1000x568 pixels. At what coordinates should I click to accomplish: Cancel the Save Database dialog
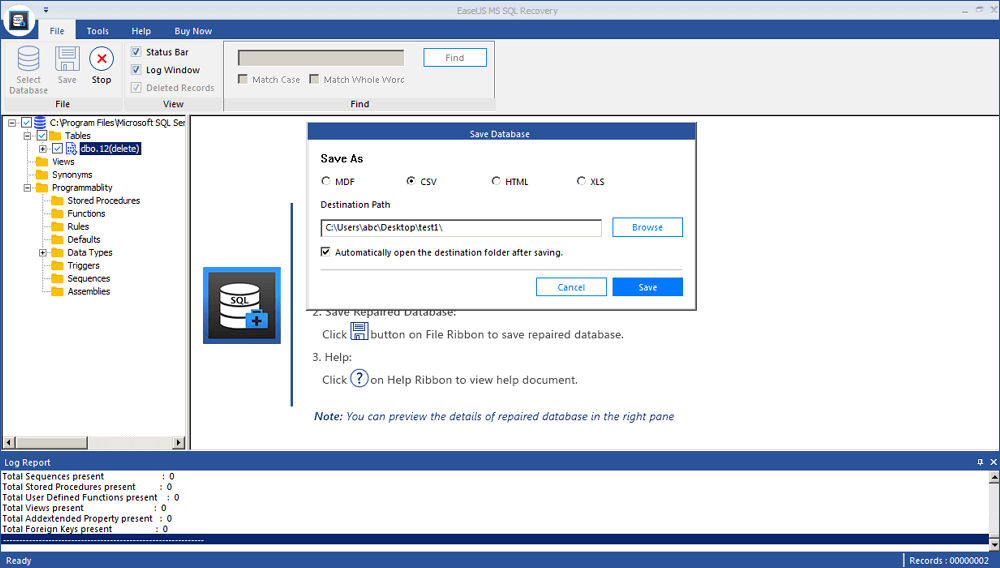coord(571,287)
